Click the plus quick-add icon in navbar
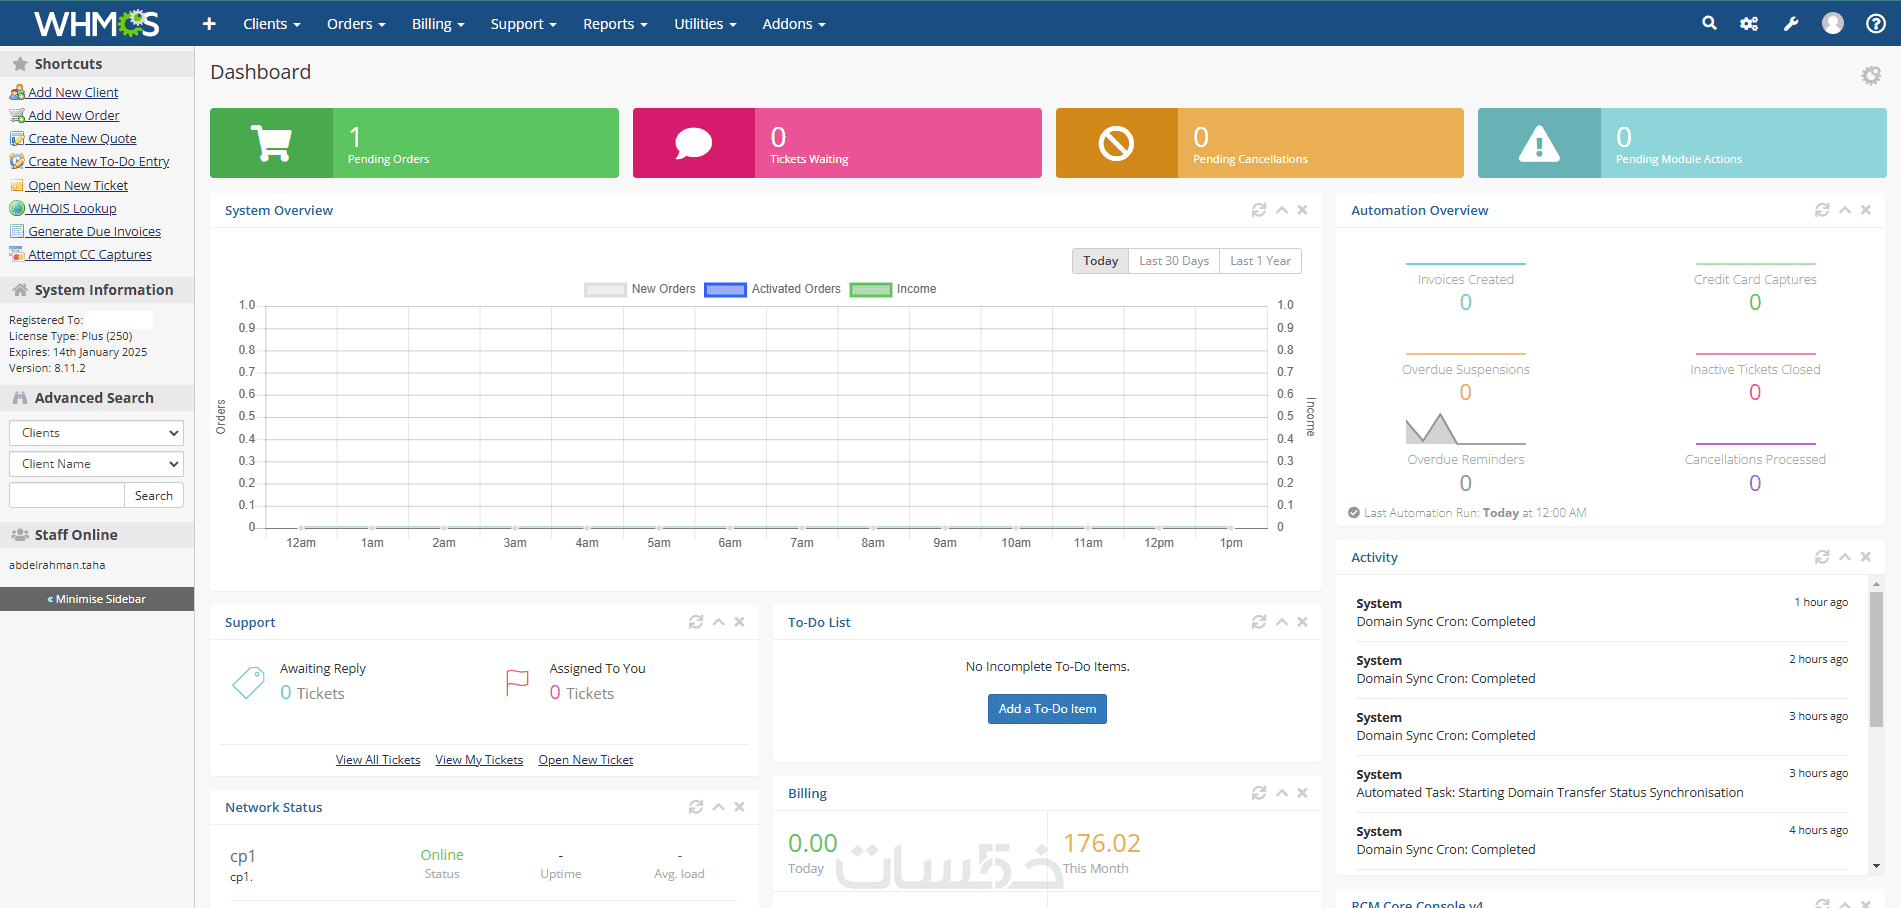The width and height of the screenshot is (1901, 908). [209, 23]
